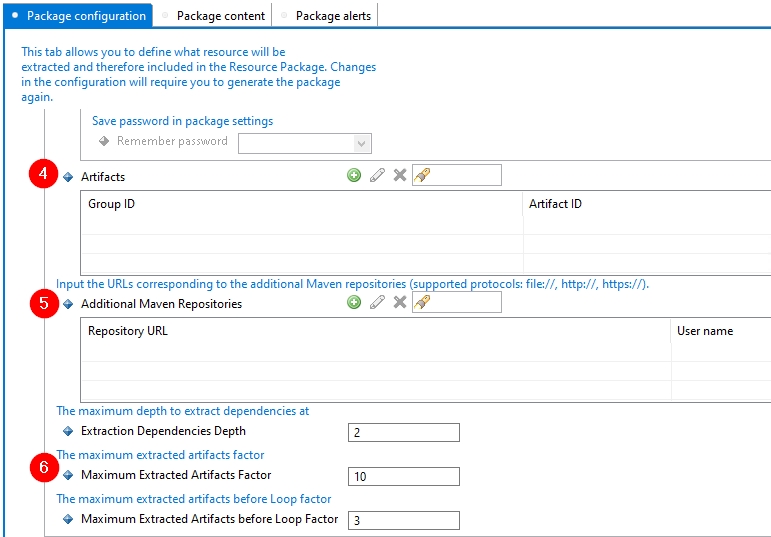Sort by the Artifact ID column header
This screenshot has height=537, width=771.
point(645,204)
